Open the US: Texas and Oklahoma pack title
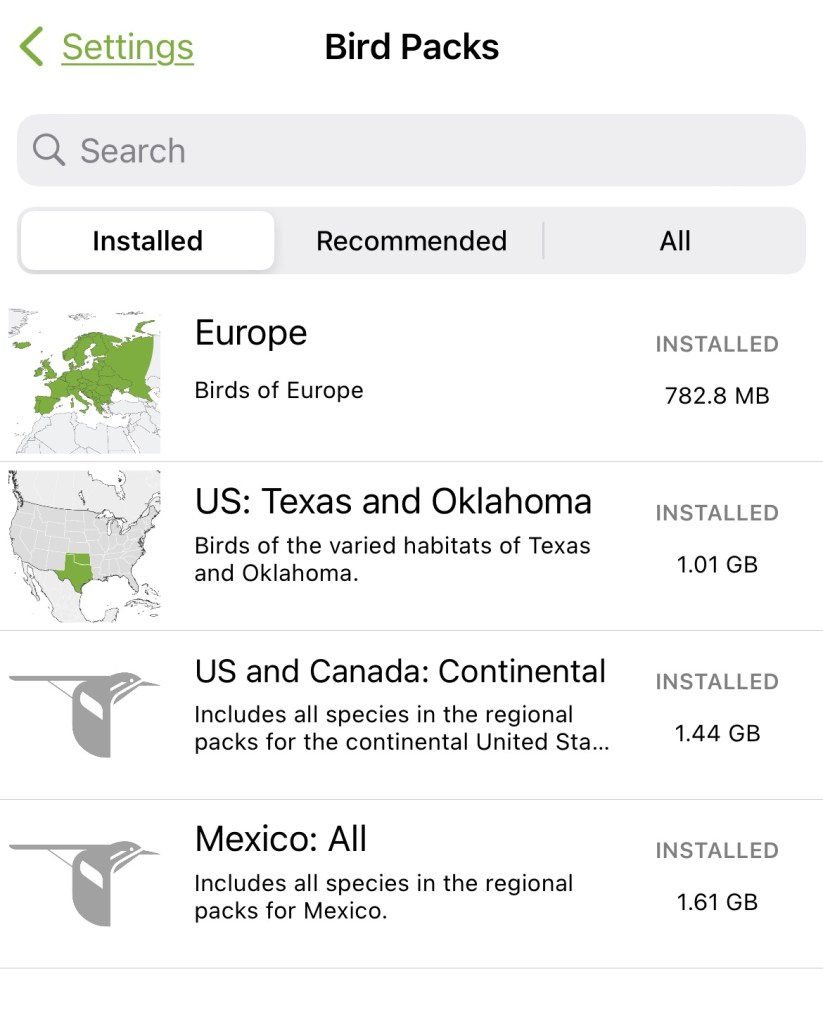Screen dimensions: 823x1024 tap(393, 501)
